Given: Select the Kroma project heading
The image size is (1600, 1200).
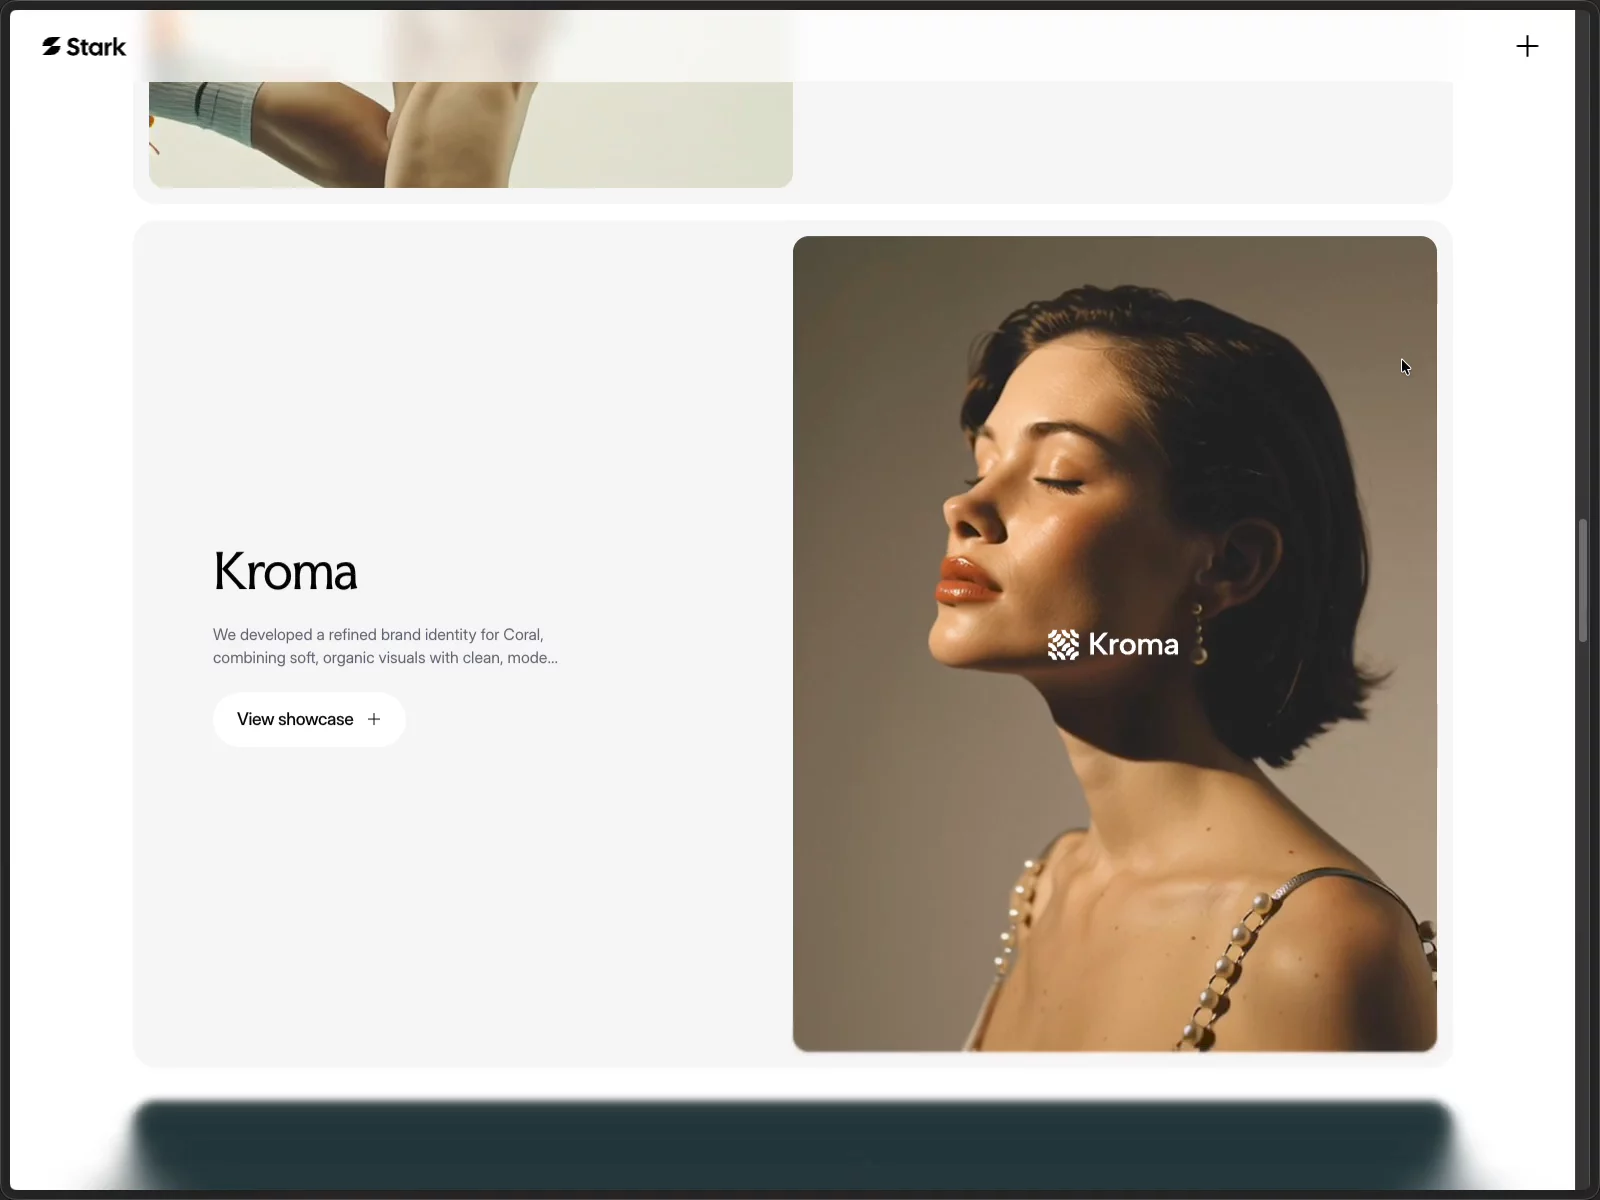Looking at the screenshot, I should [x=285, y=572].
